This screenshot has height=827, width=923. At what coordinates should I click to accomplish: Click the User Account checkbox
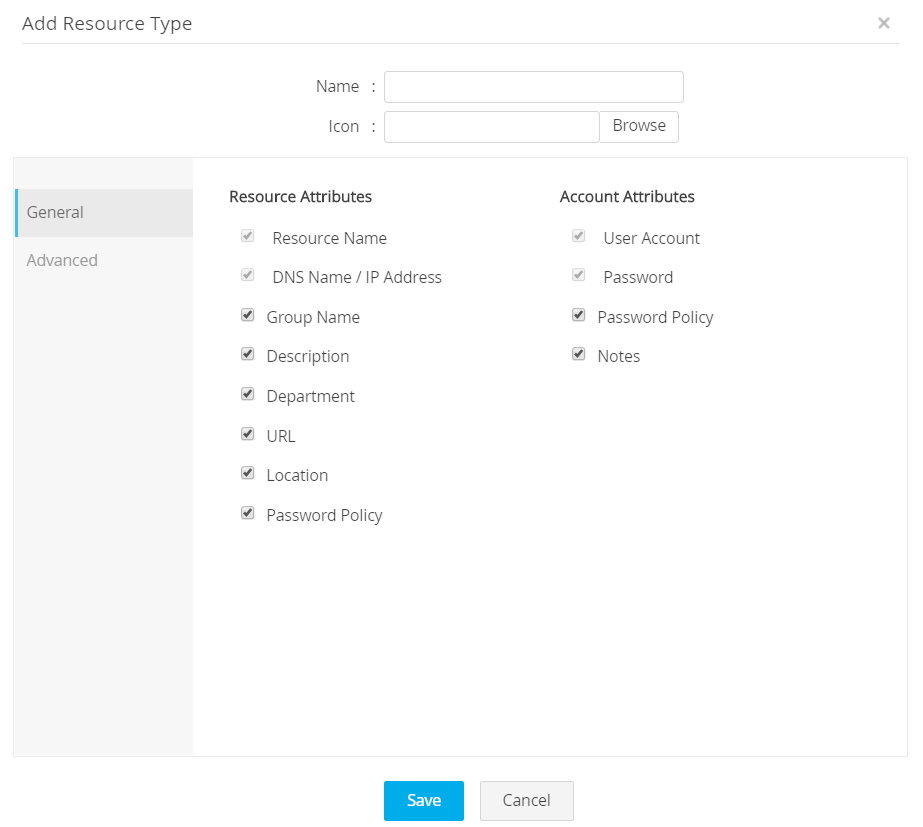(x=578, y=236)
